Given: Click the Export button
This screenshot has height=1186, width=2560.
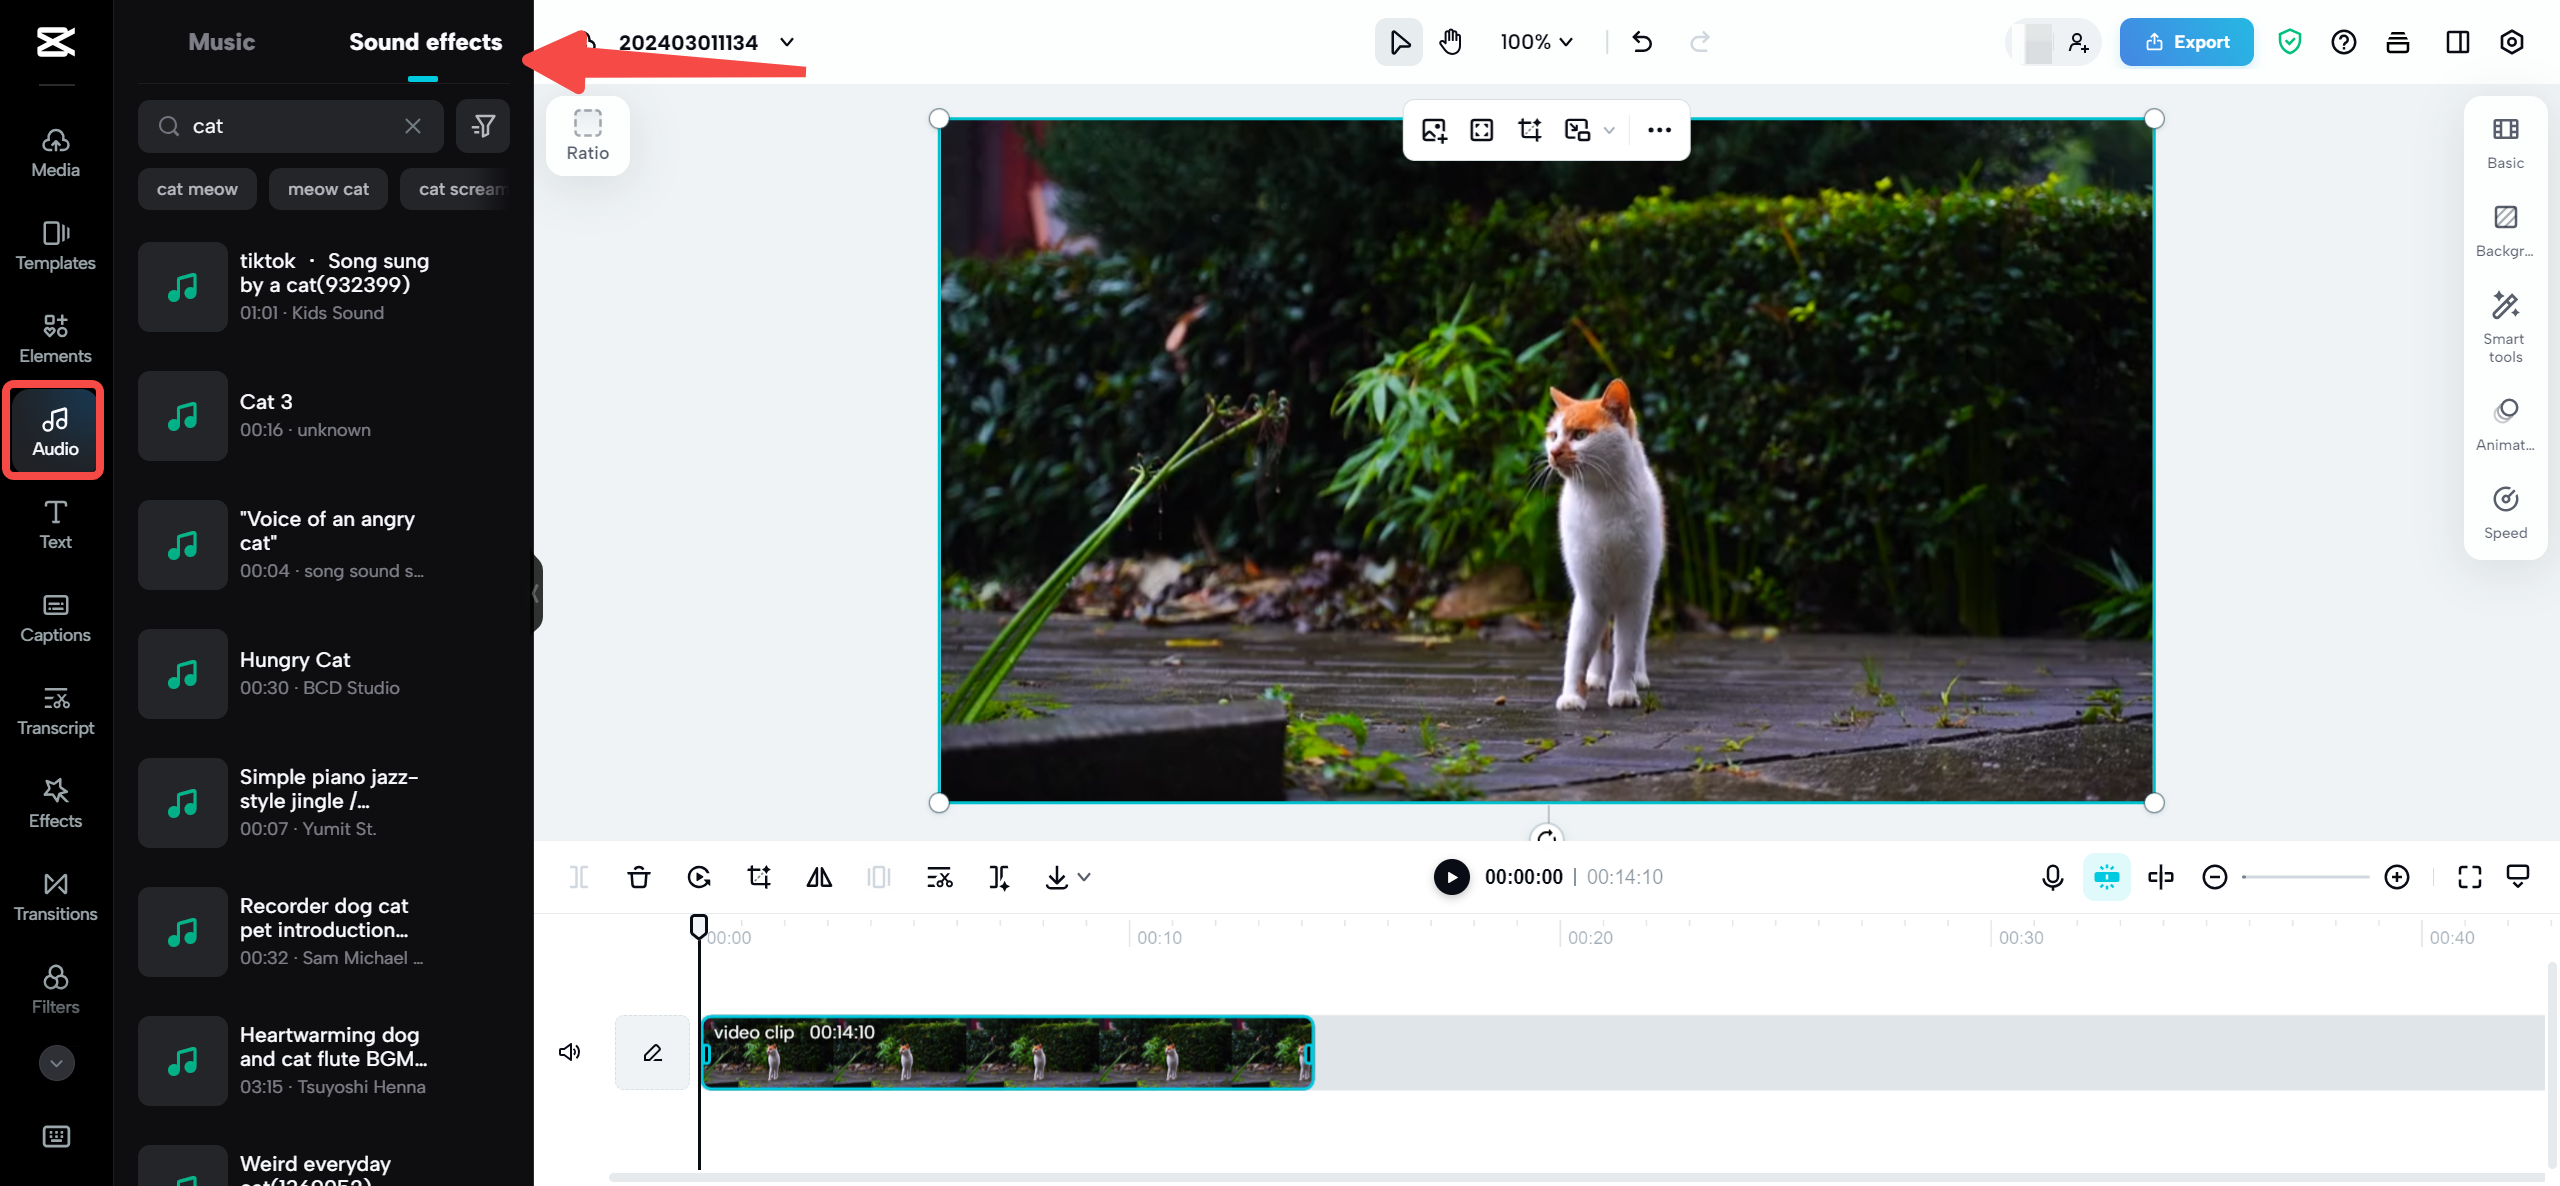Looking at the screenshot, I should tap(2186, 42).
